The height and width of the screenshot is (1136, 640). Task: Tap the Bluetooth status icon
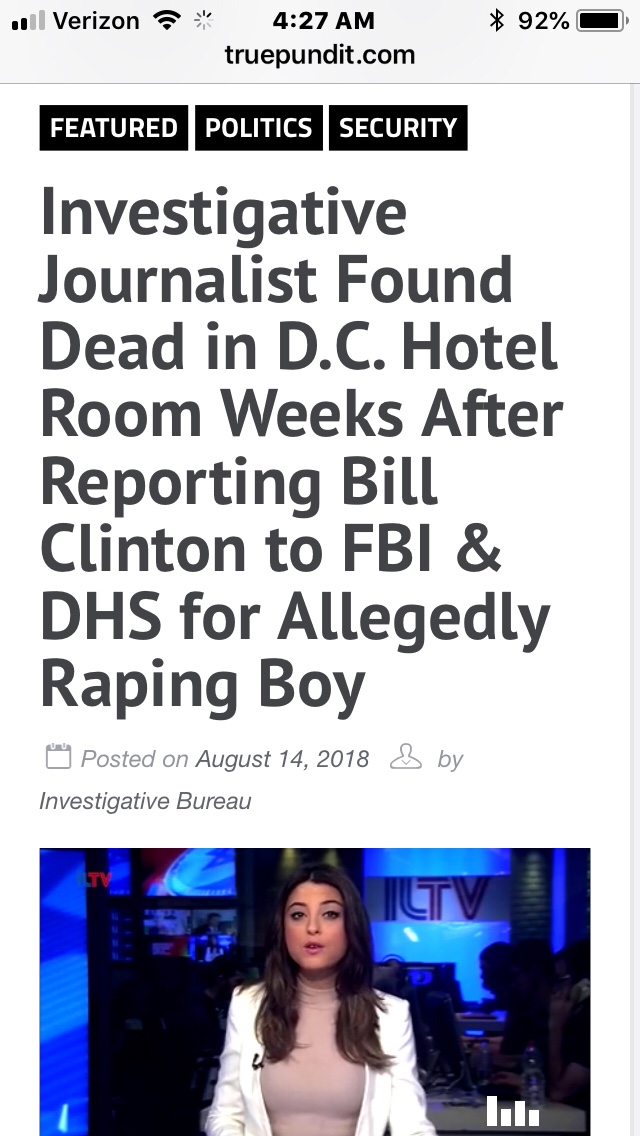496,21
